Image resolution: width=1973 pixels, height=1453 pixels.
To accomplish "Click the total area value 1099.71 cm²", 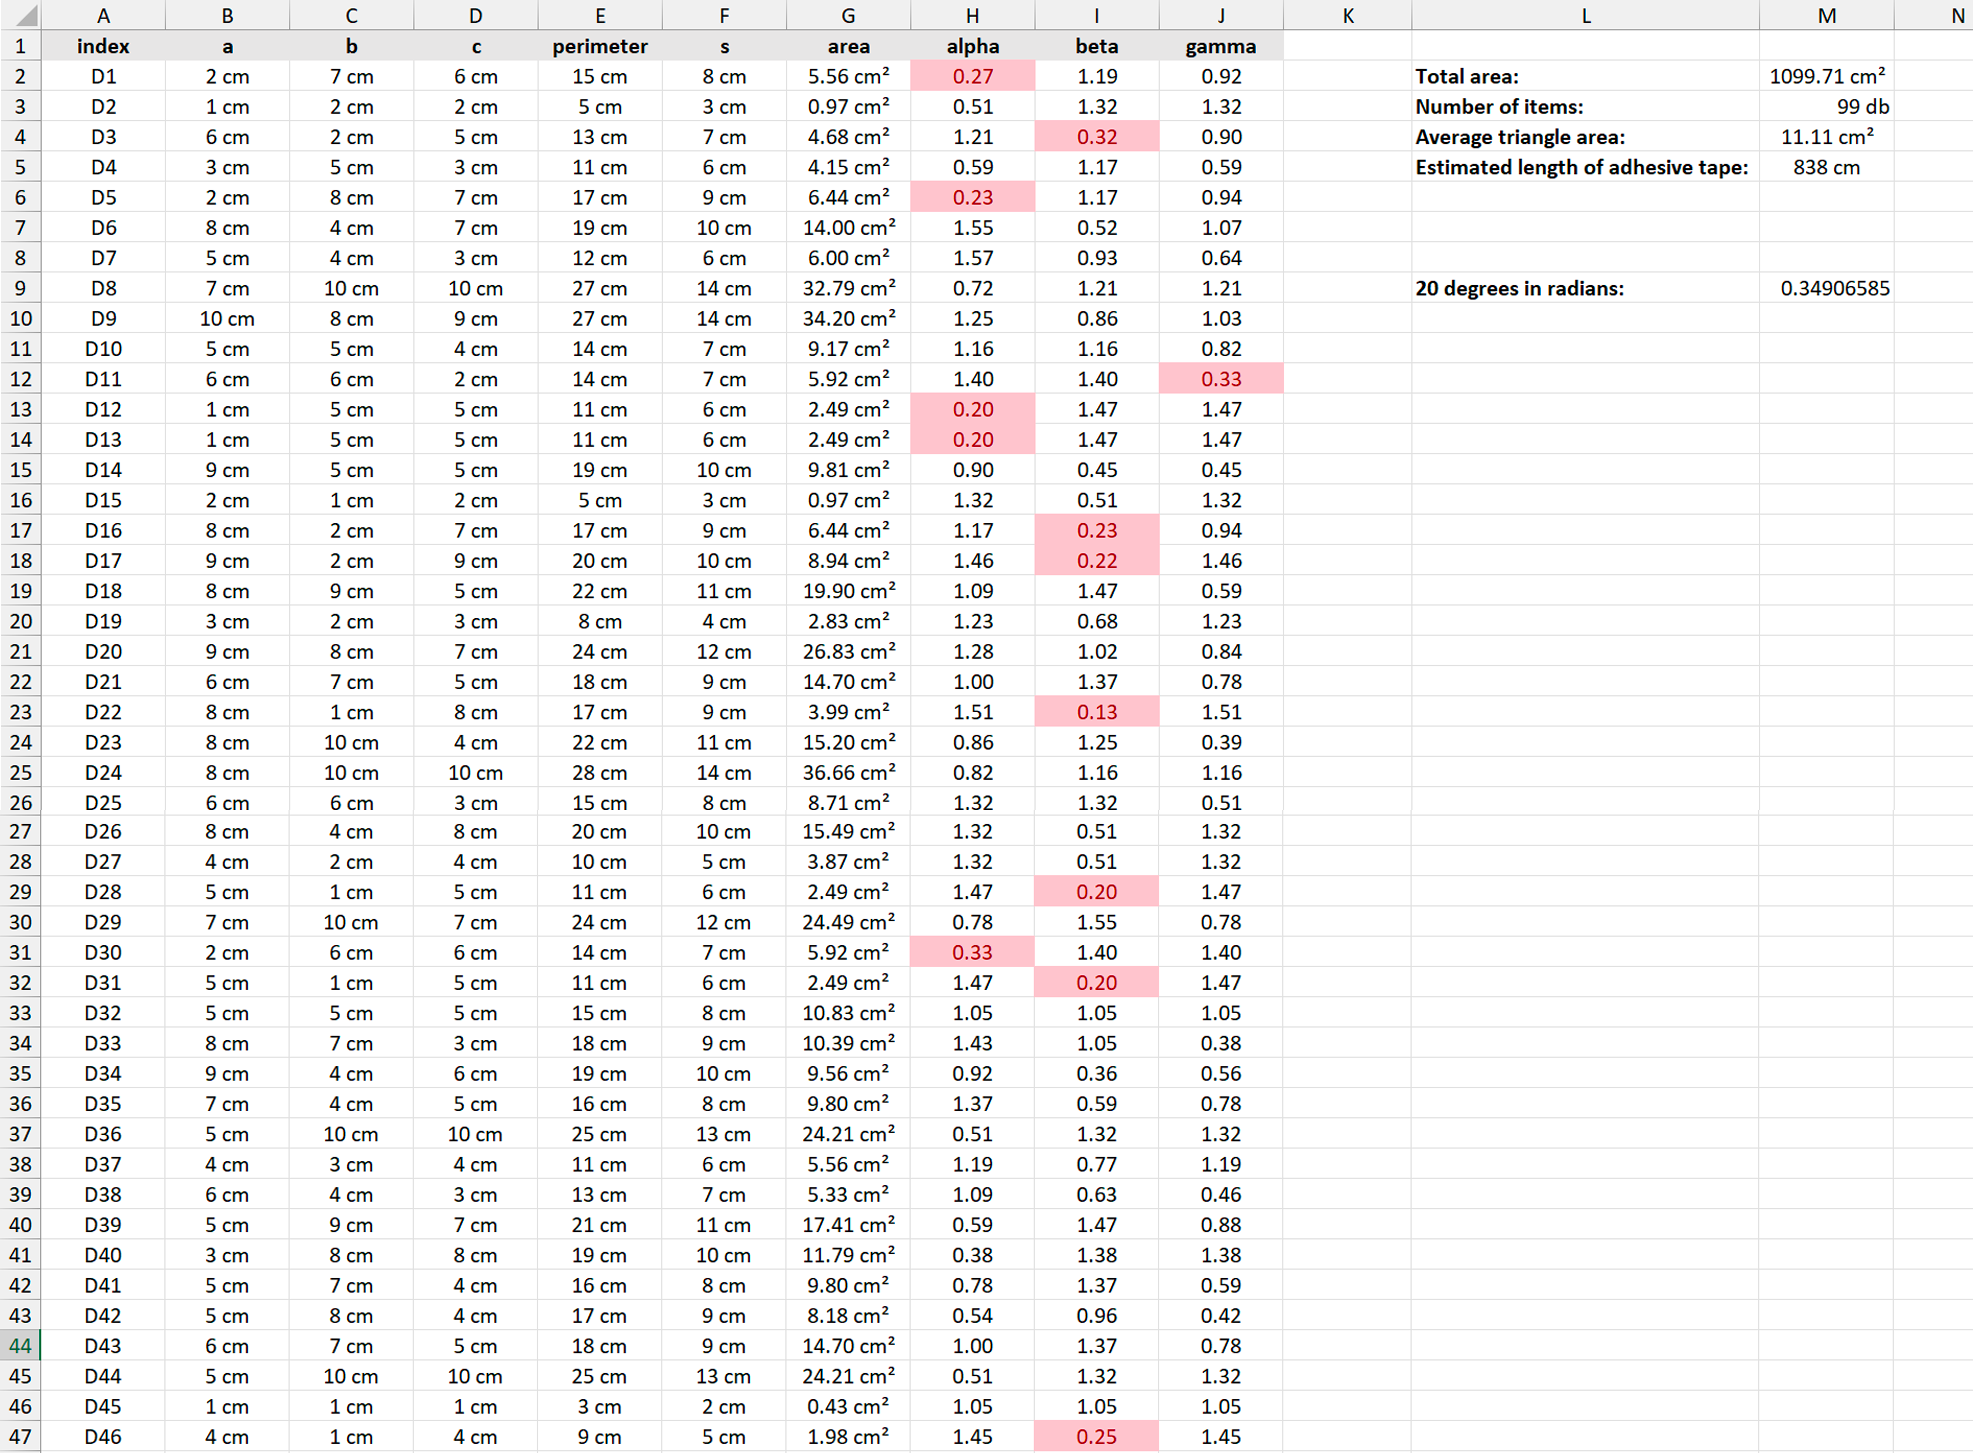I will [x=1826, y=76].
